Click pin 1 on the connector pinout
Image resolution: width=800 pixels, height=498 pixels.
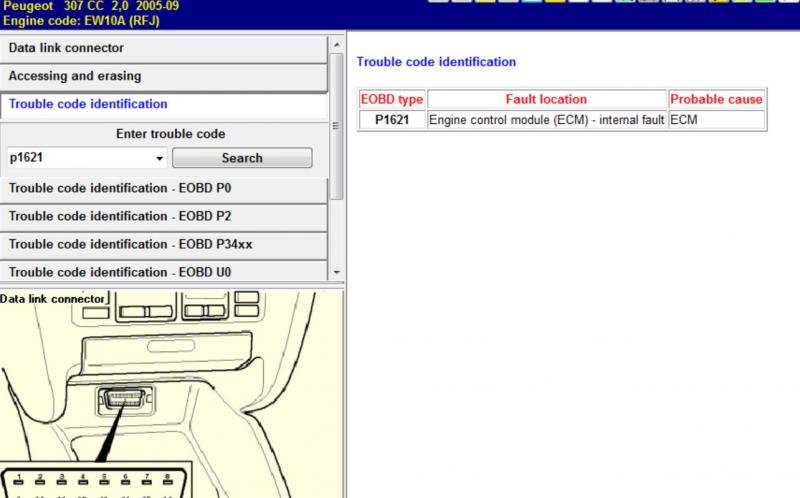(19, 478)
